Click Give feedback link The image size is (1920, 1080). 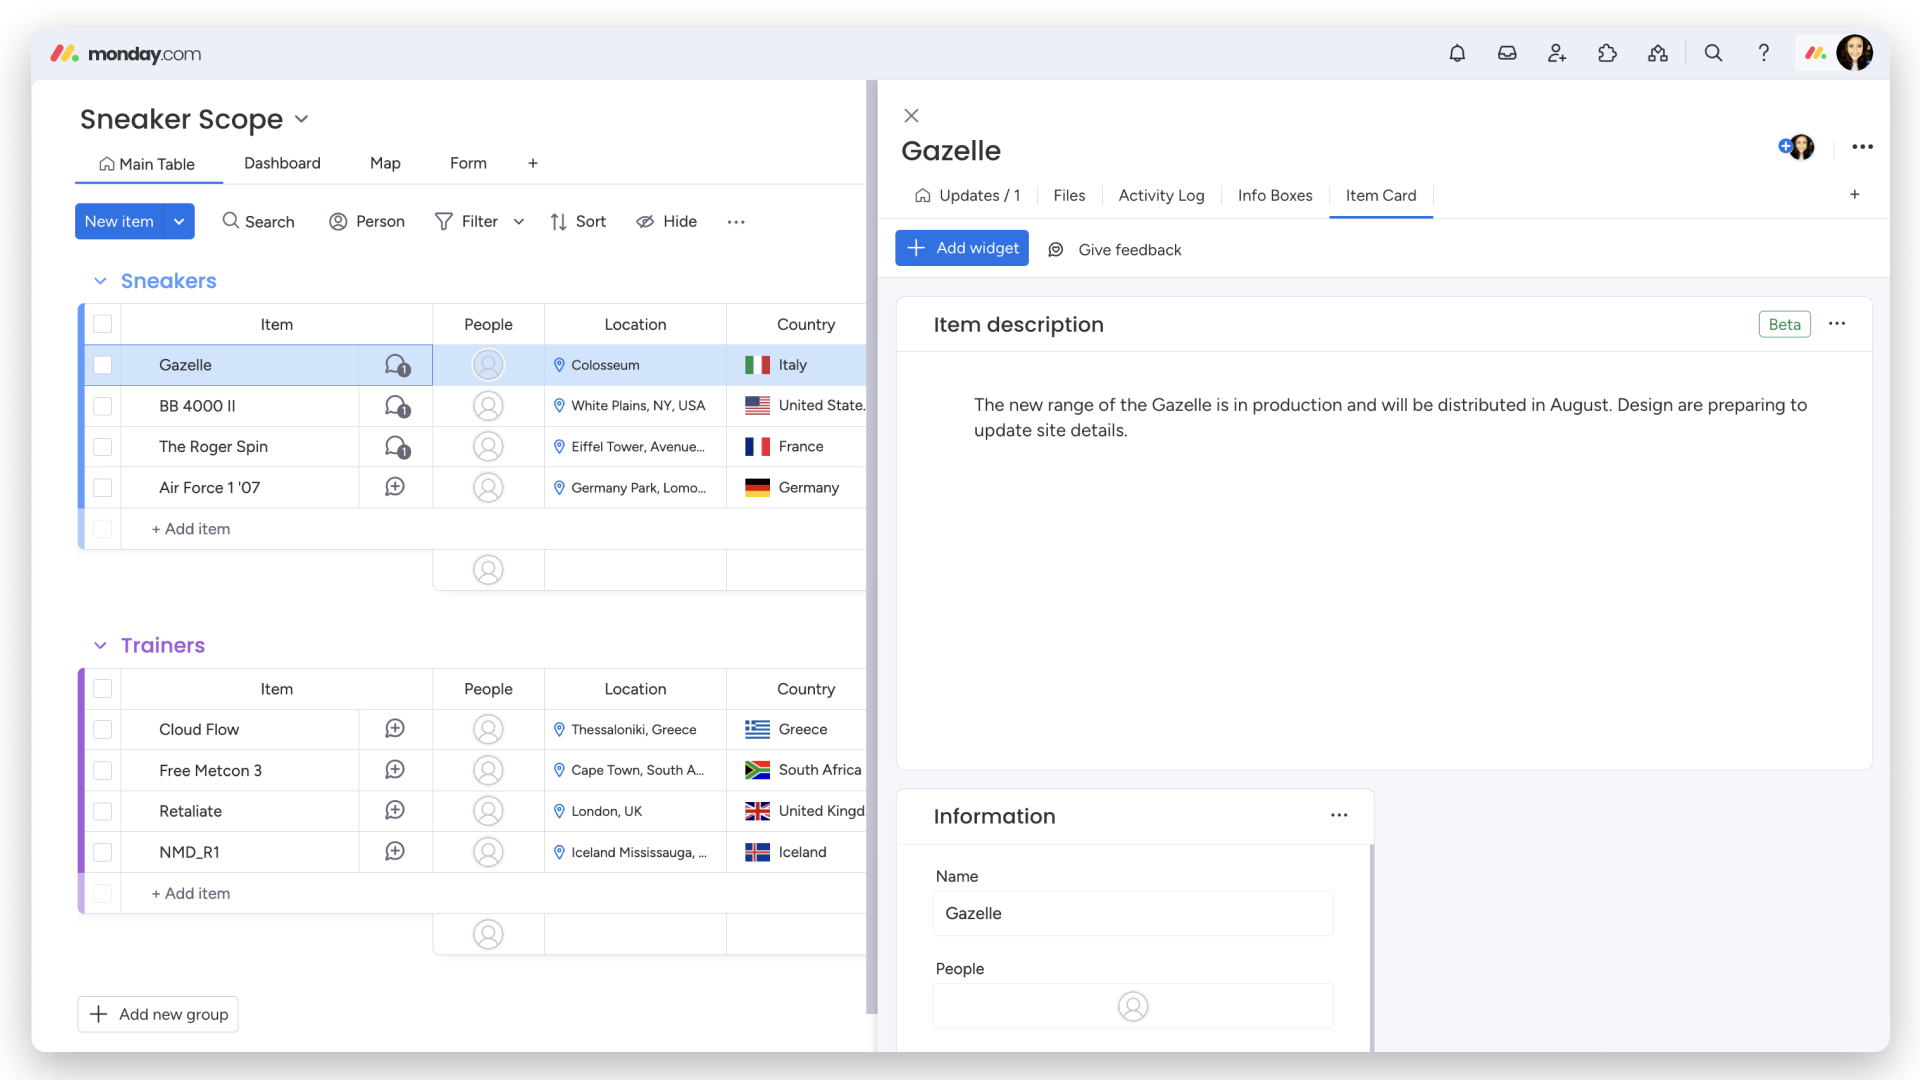1115,250
